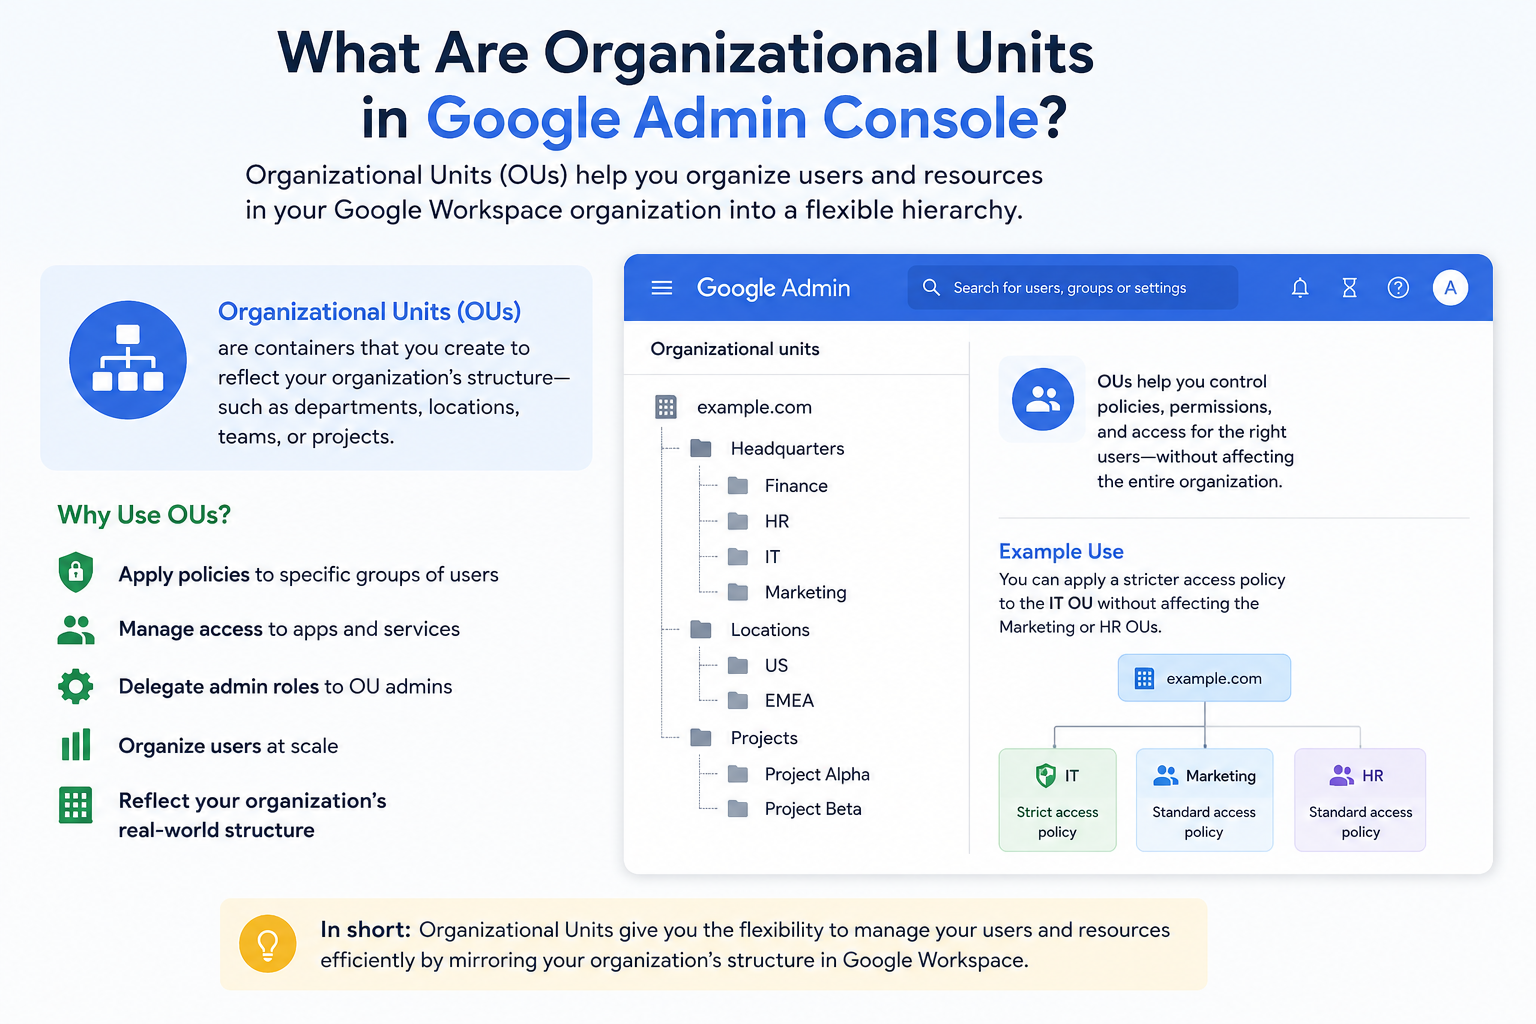Click the green bar chart Organize users icon

click(x=76, y=745)
